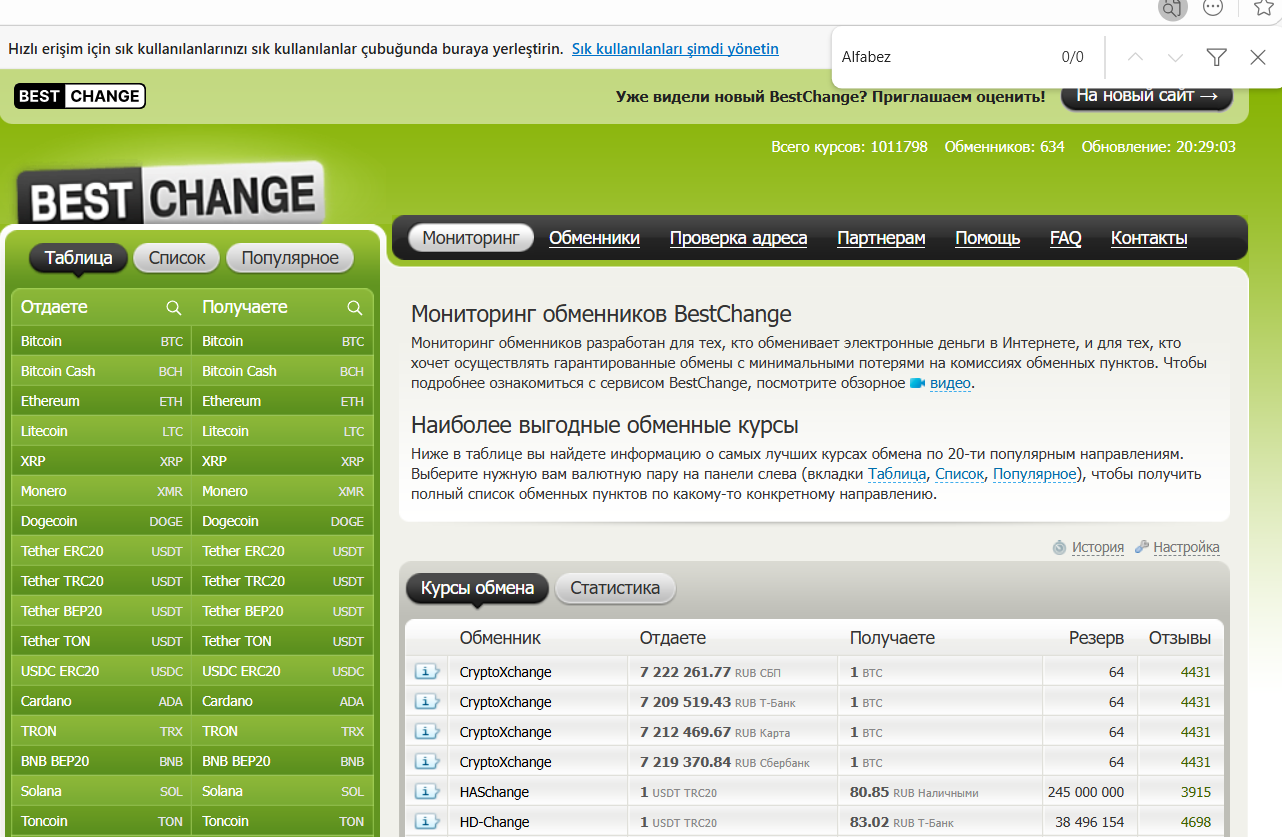Select Bitcoin Cash in the Получаете column

pyautogui.click(x=283, y=371)
